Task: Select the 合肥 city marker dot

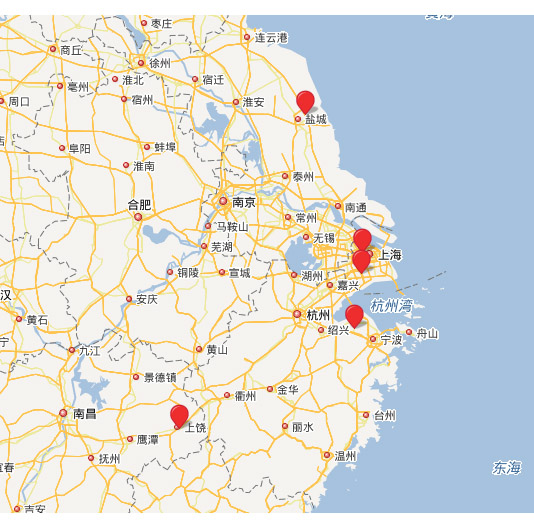Action: point(138,217)
